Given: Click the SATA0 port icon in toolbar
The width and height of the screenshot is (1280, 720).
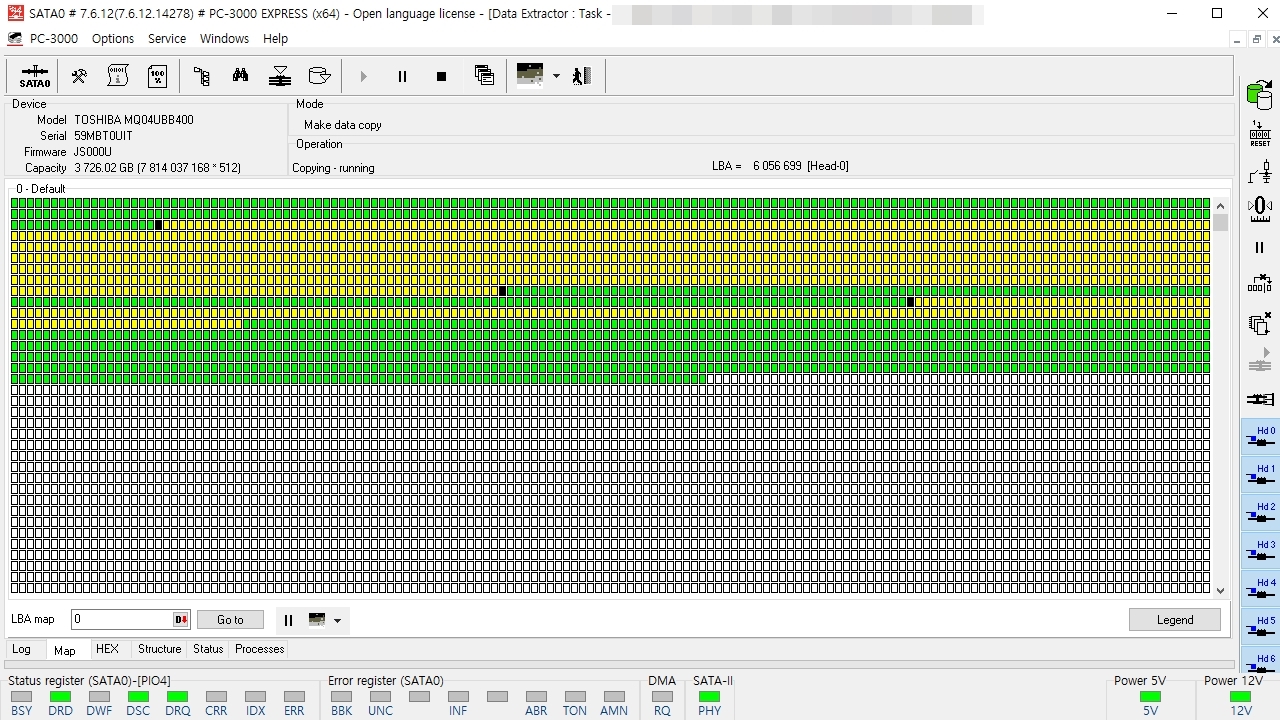Looking at the screenshot, I should click(35, 76).
